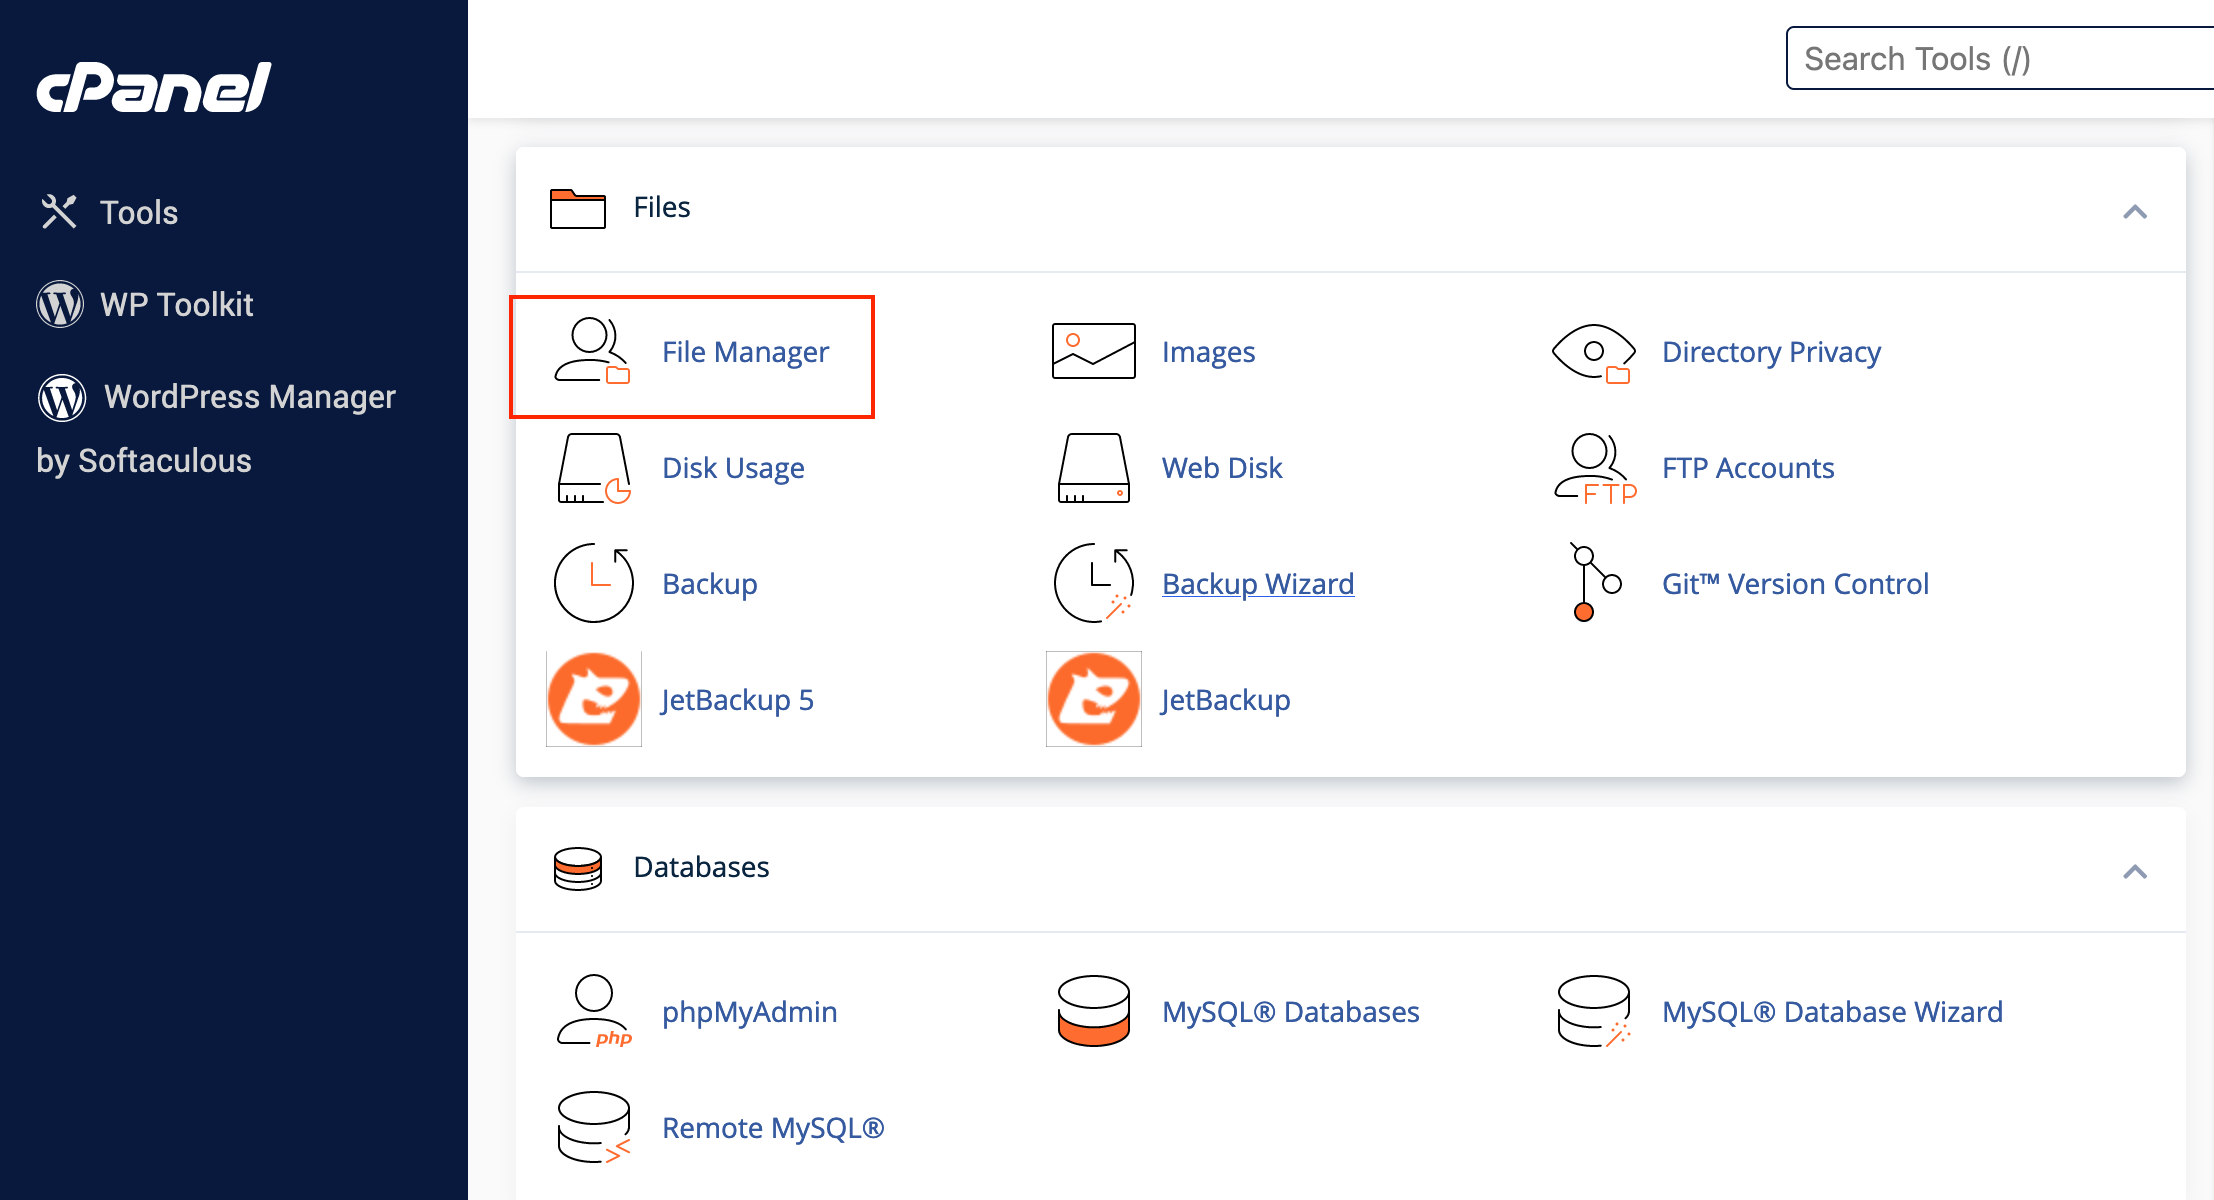Click the cPanel logo
Viewport: 2214px width, 1200px height.
(x=154, y=87)
